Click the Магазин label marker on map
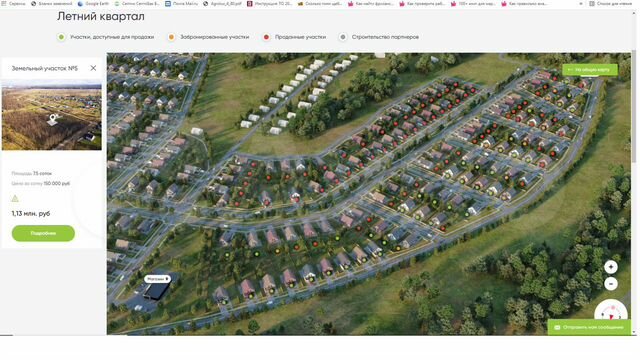The height and width of the screenshot is (360, 640). point(157,279)
